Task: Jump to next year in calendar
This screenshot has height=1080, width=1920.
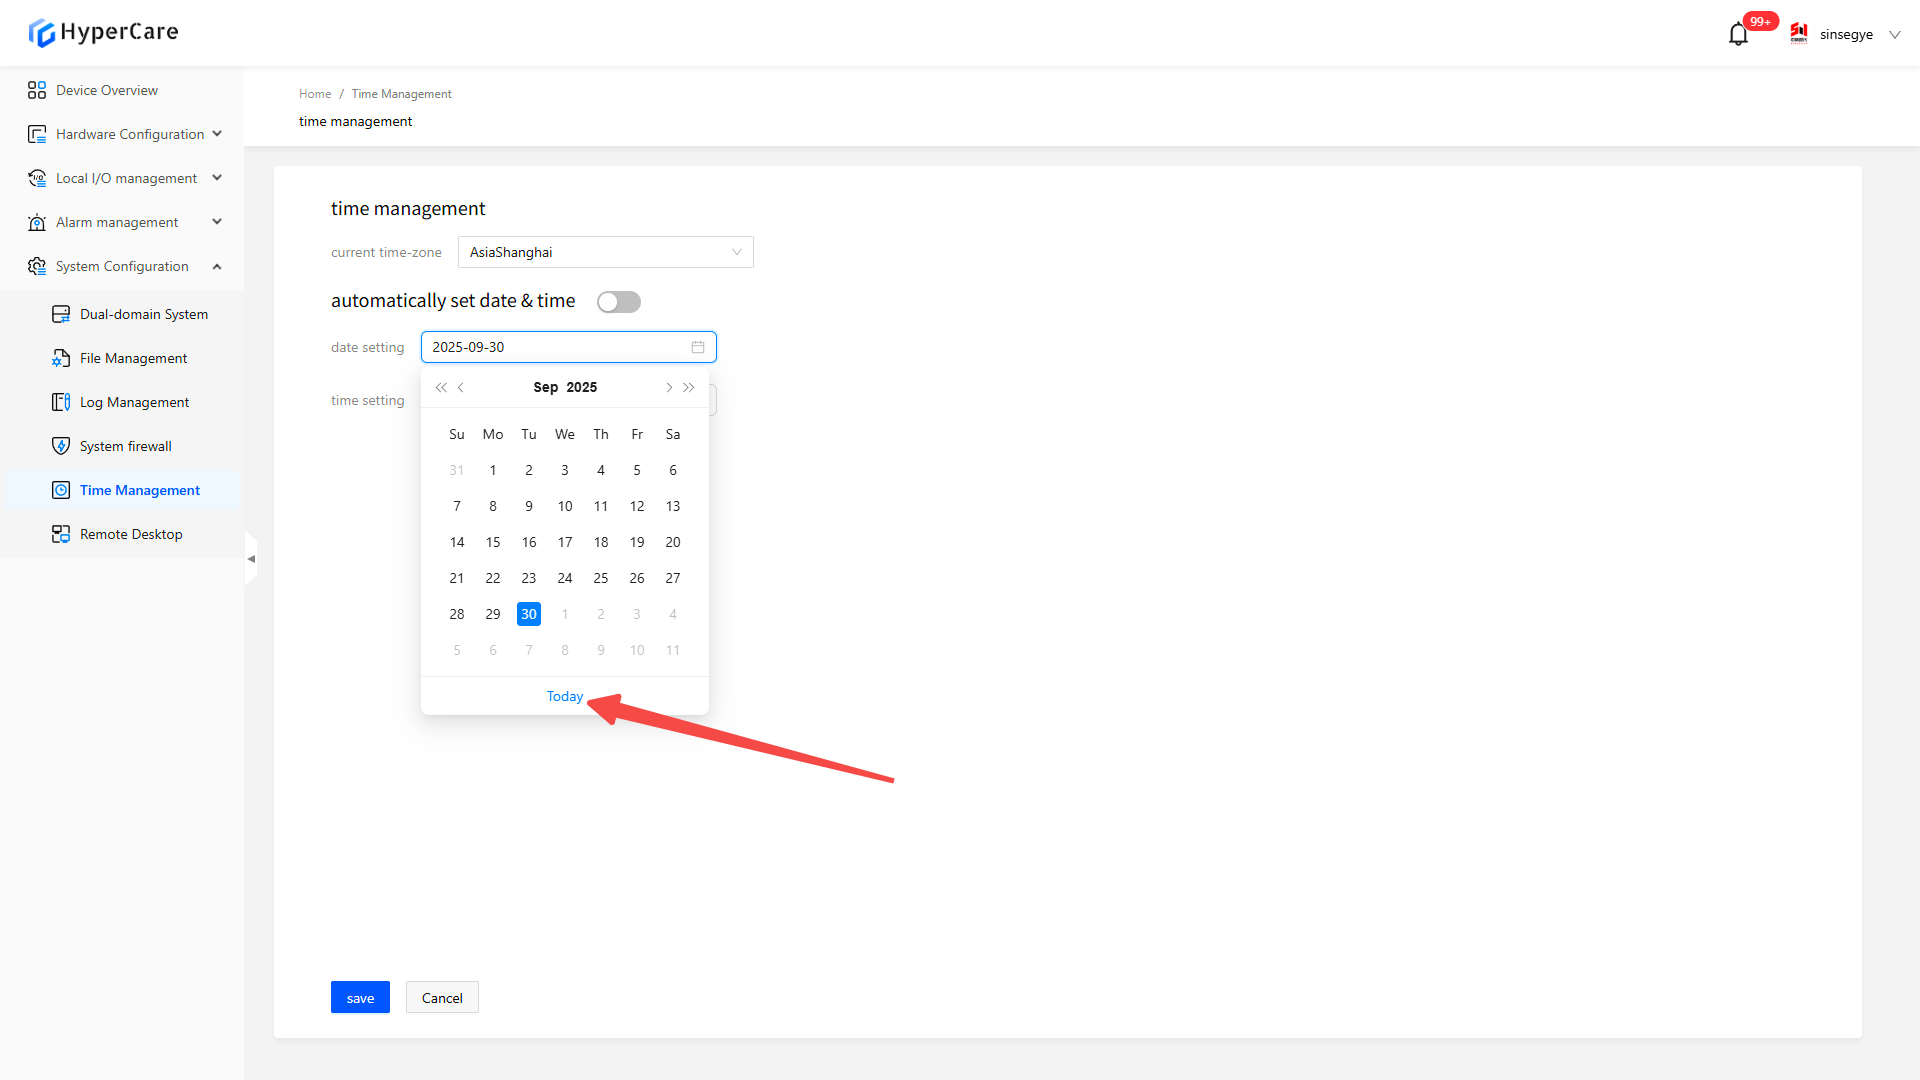Action: (x=689, y=388)
